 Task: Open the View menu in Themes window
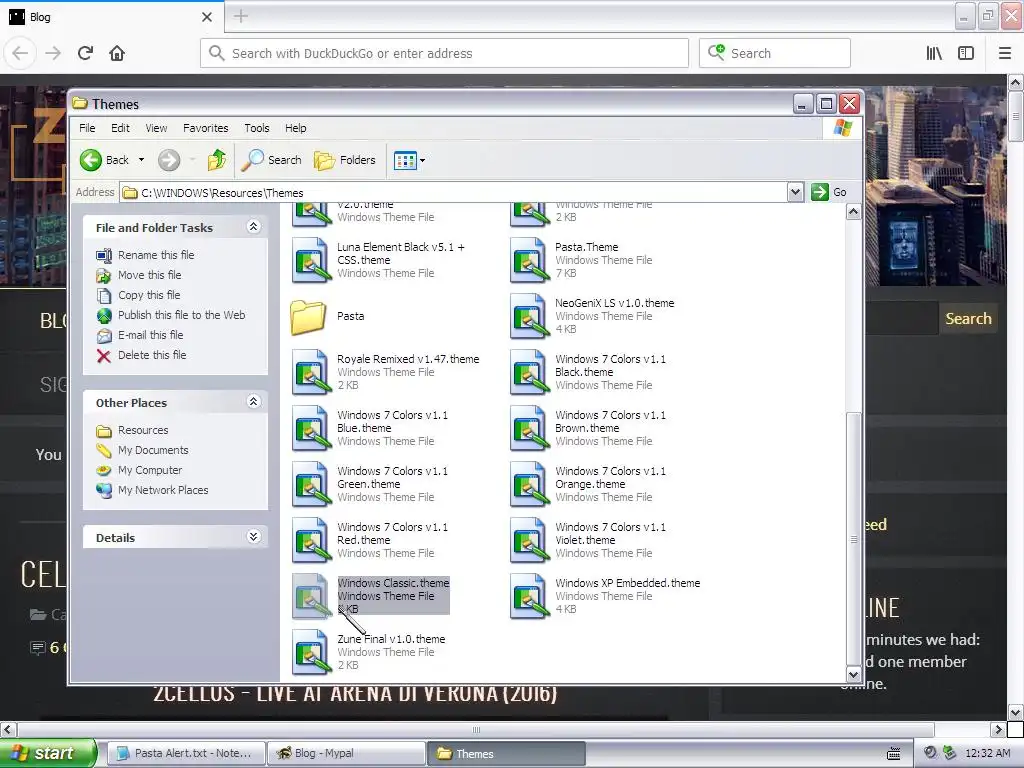(x=156, y=128)
